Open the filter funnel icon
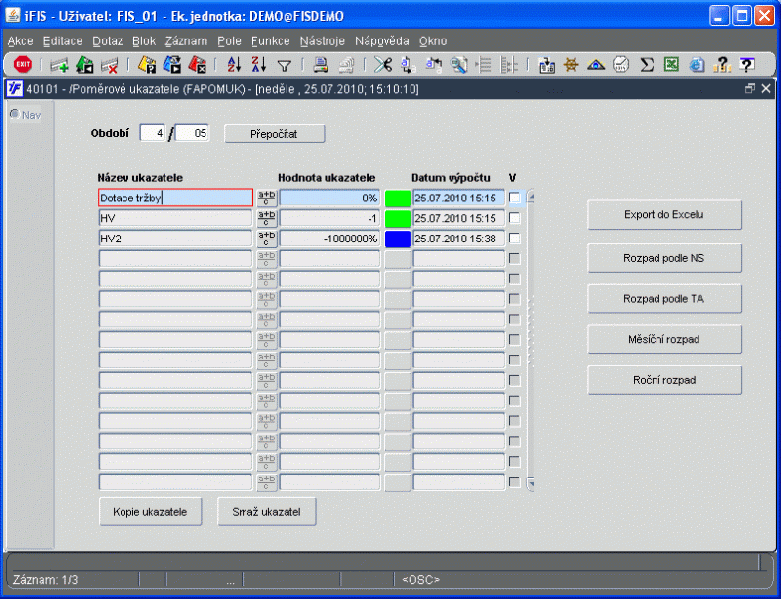This screenshot has width=781, height=599. [x=284, y=65]
